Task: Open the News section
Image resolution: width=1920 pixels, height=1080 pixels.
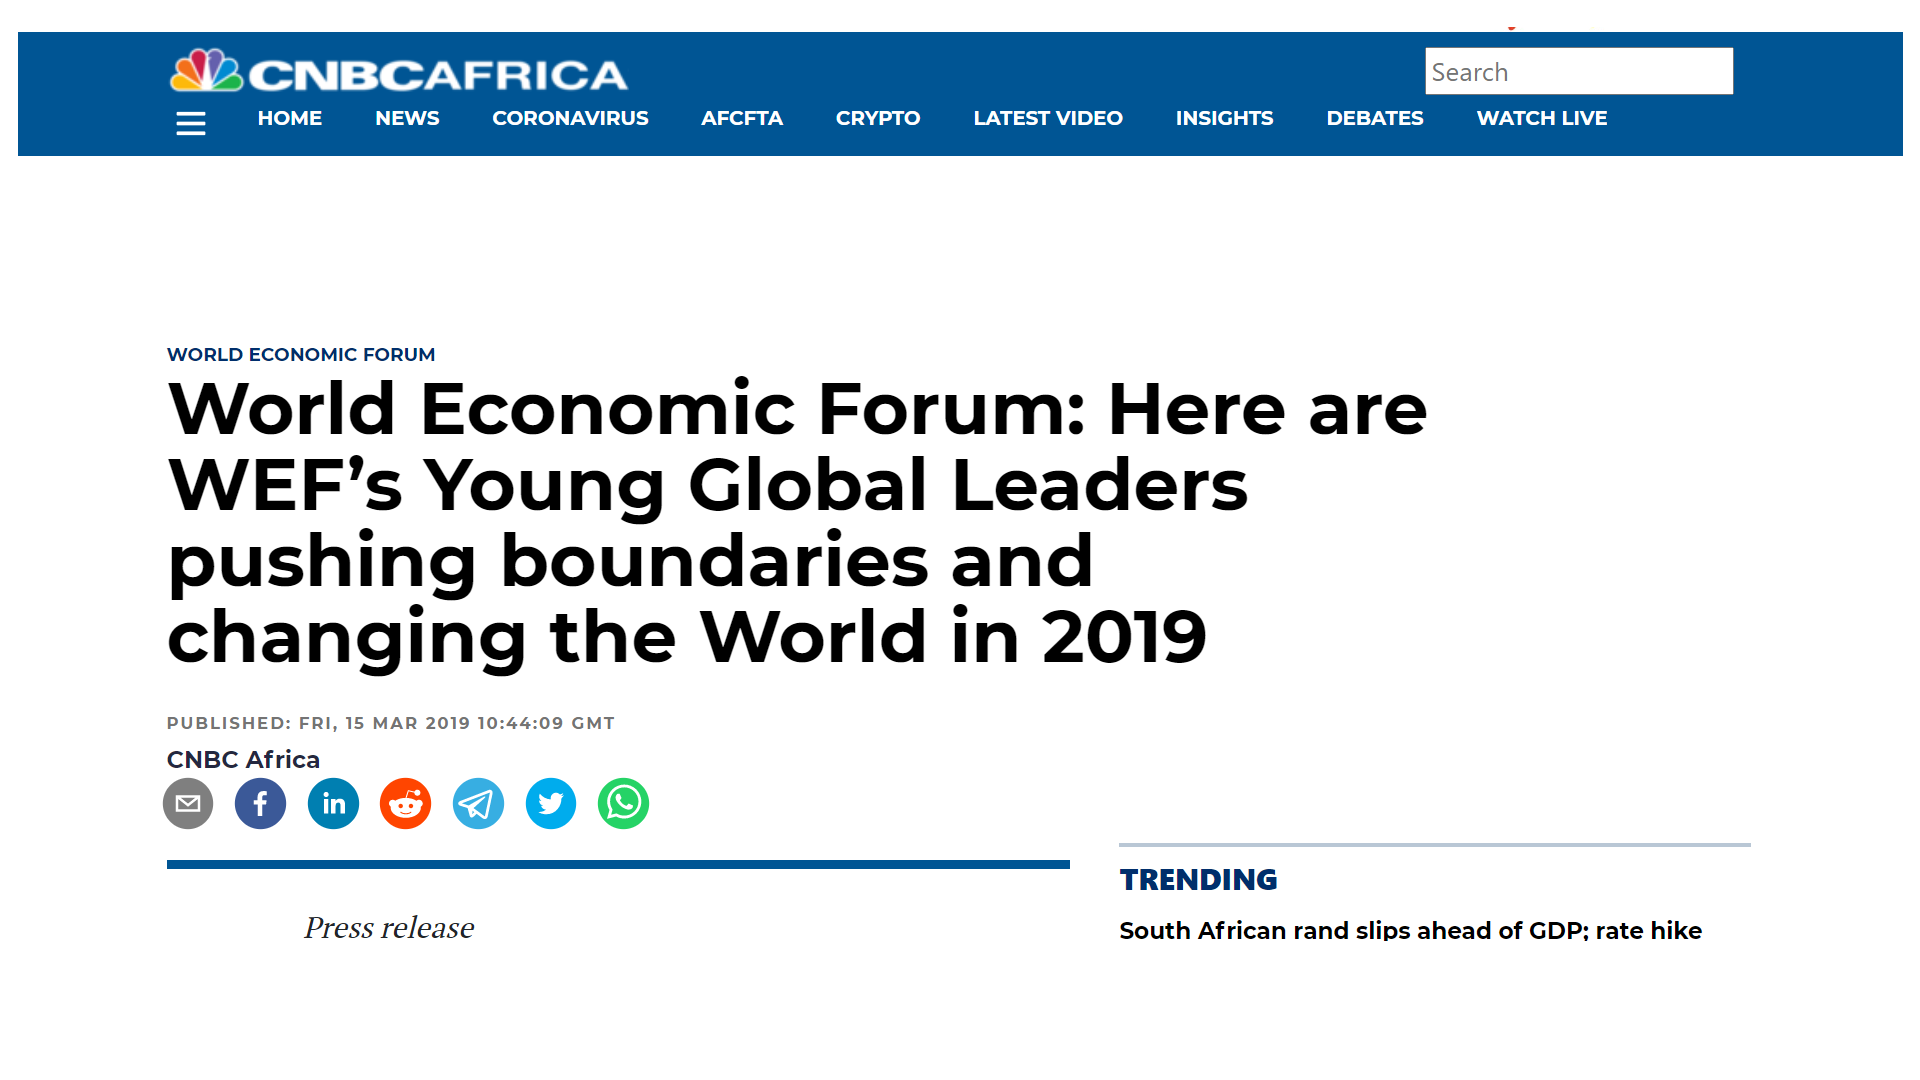Action: [x=407, y=118]
